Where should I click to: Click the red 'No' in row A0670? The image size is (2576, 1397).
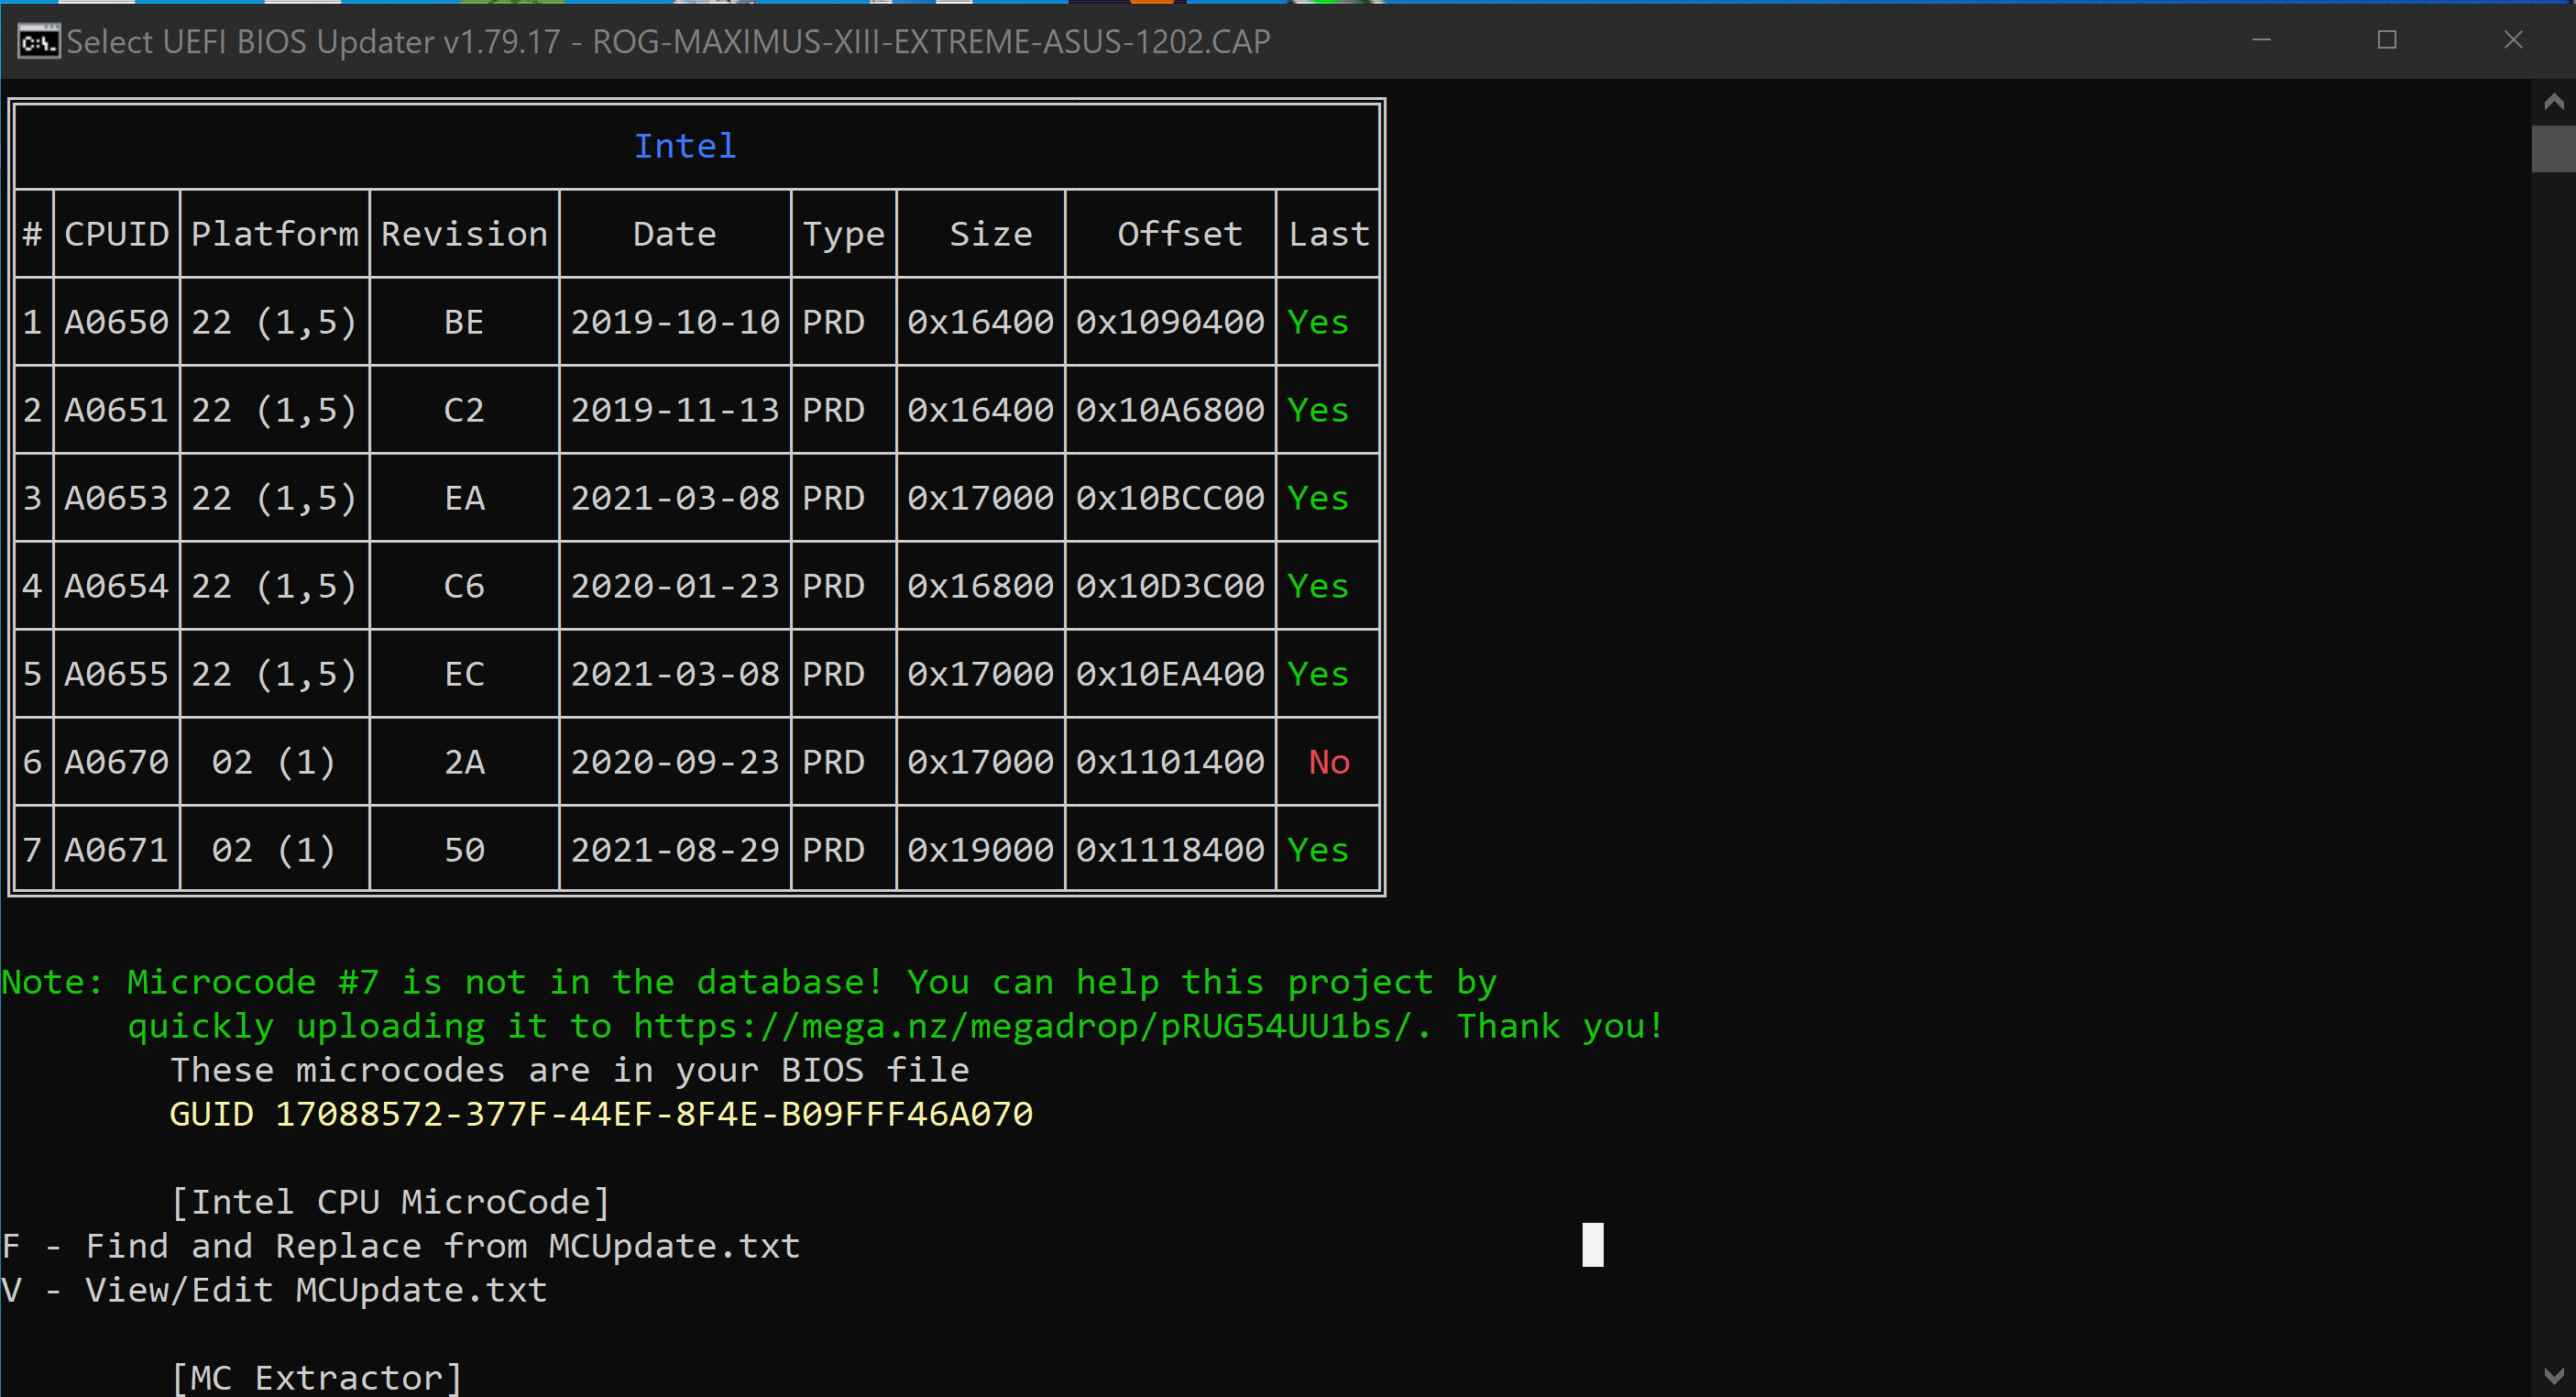1329,762
